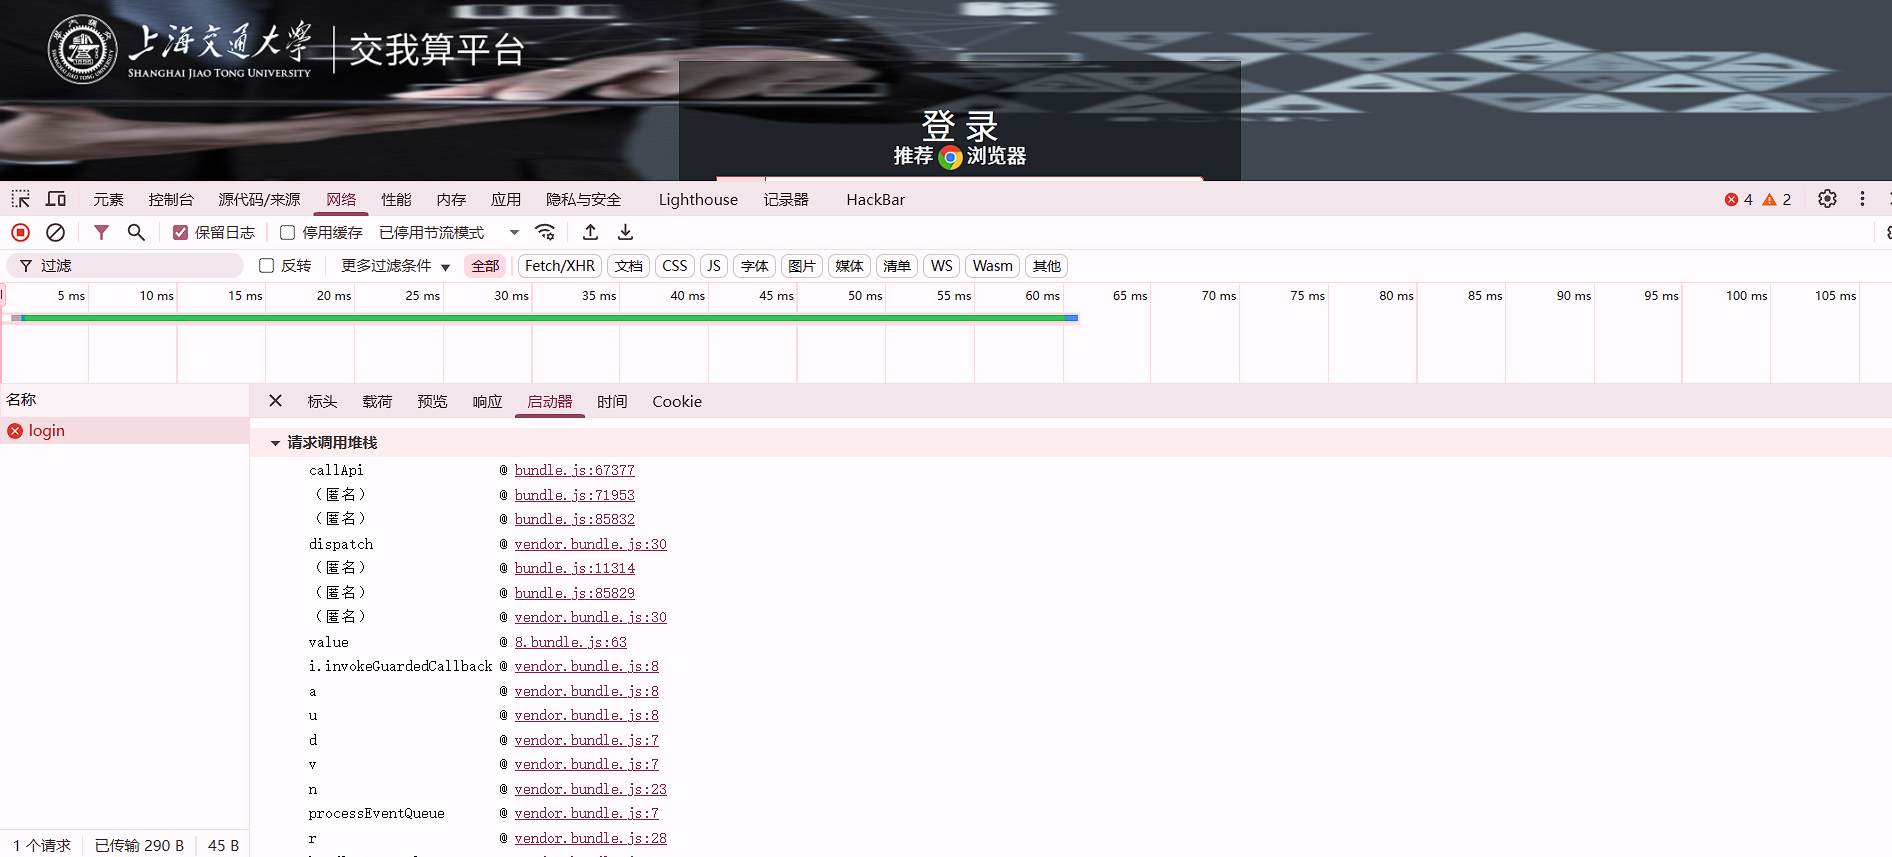Open DevTools settings gear

1827,199
